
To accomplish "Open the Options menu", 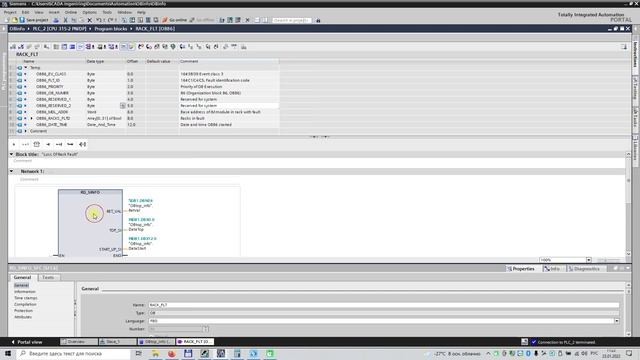I will pyautogui.click(x=89, y=12).
